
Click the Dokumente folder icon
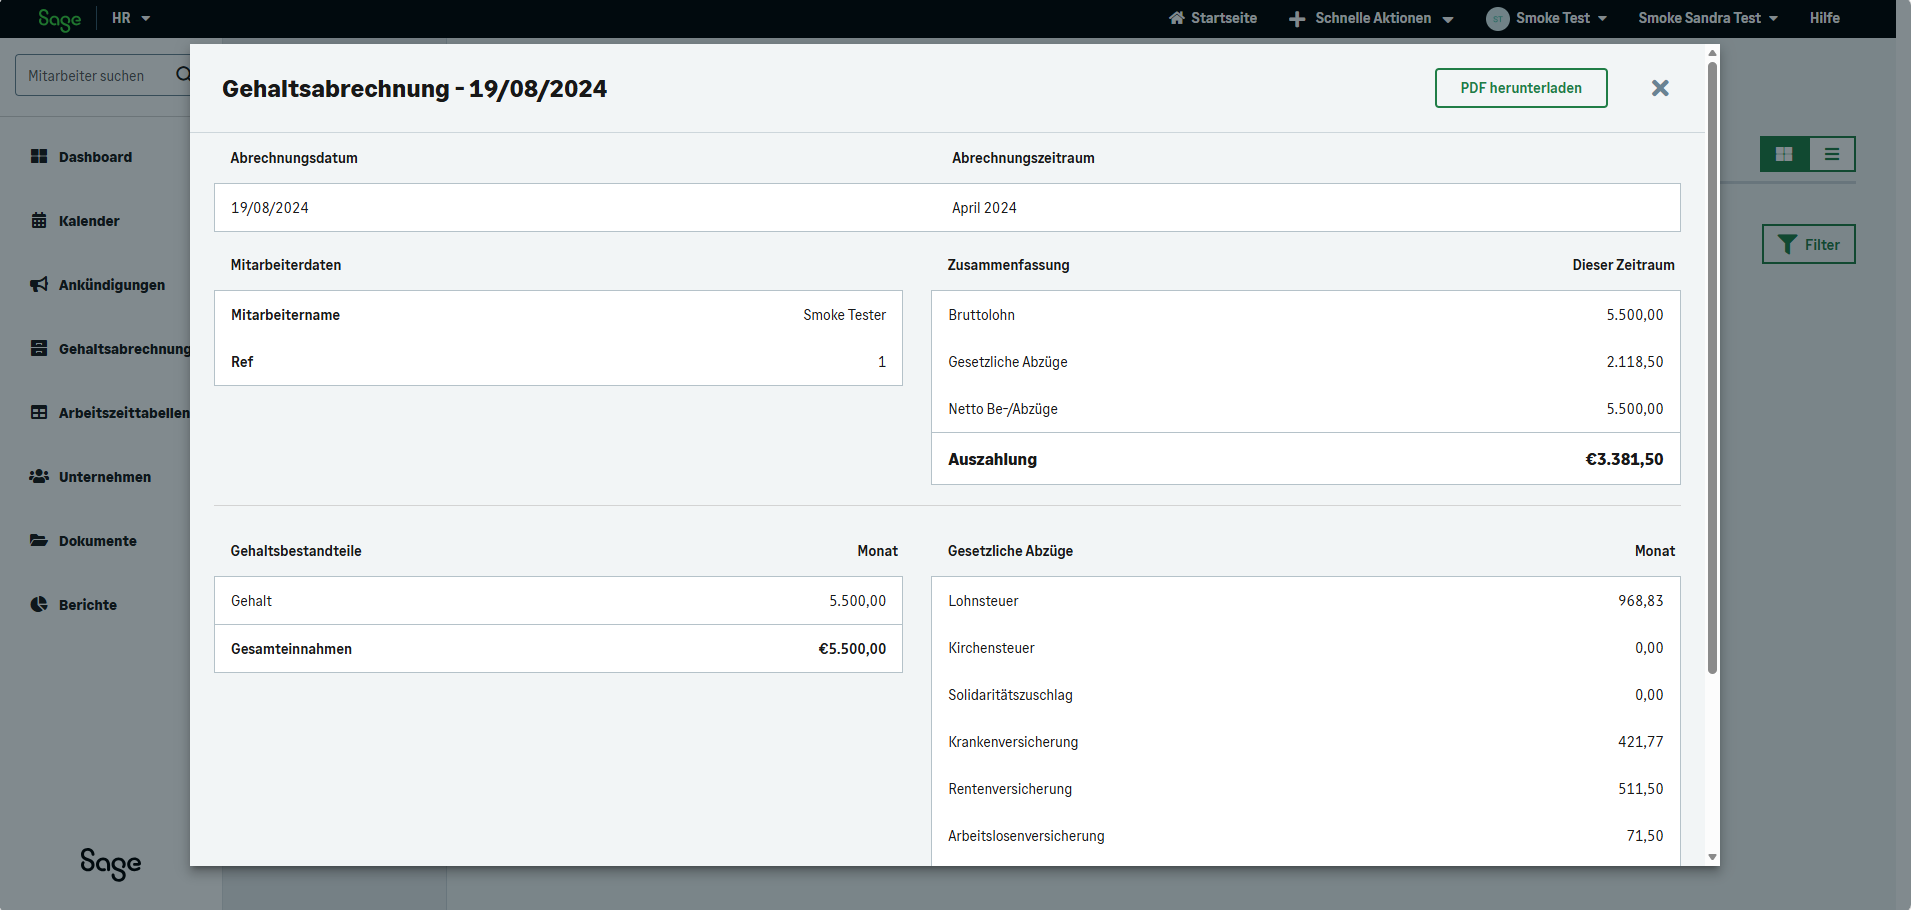click(39, 540)
